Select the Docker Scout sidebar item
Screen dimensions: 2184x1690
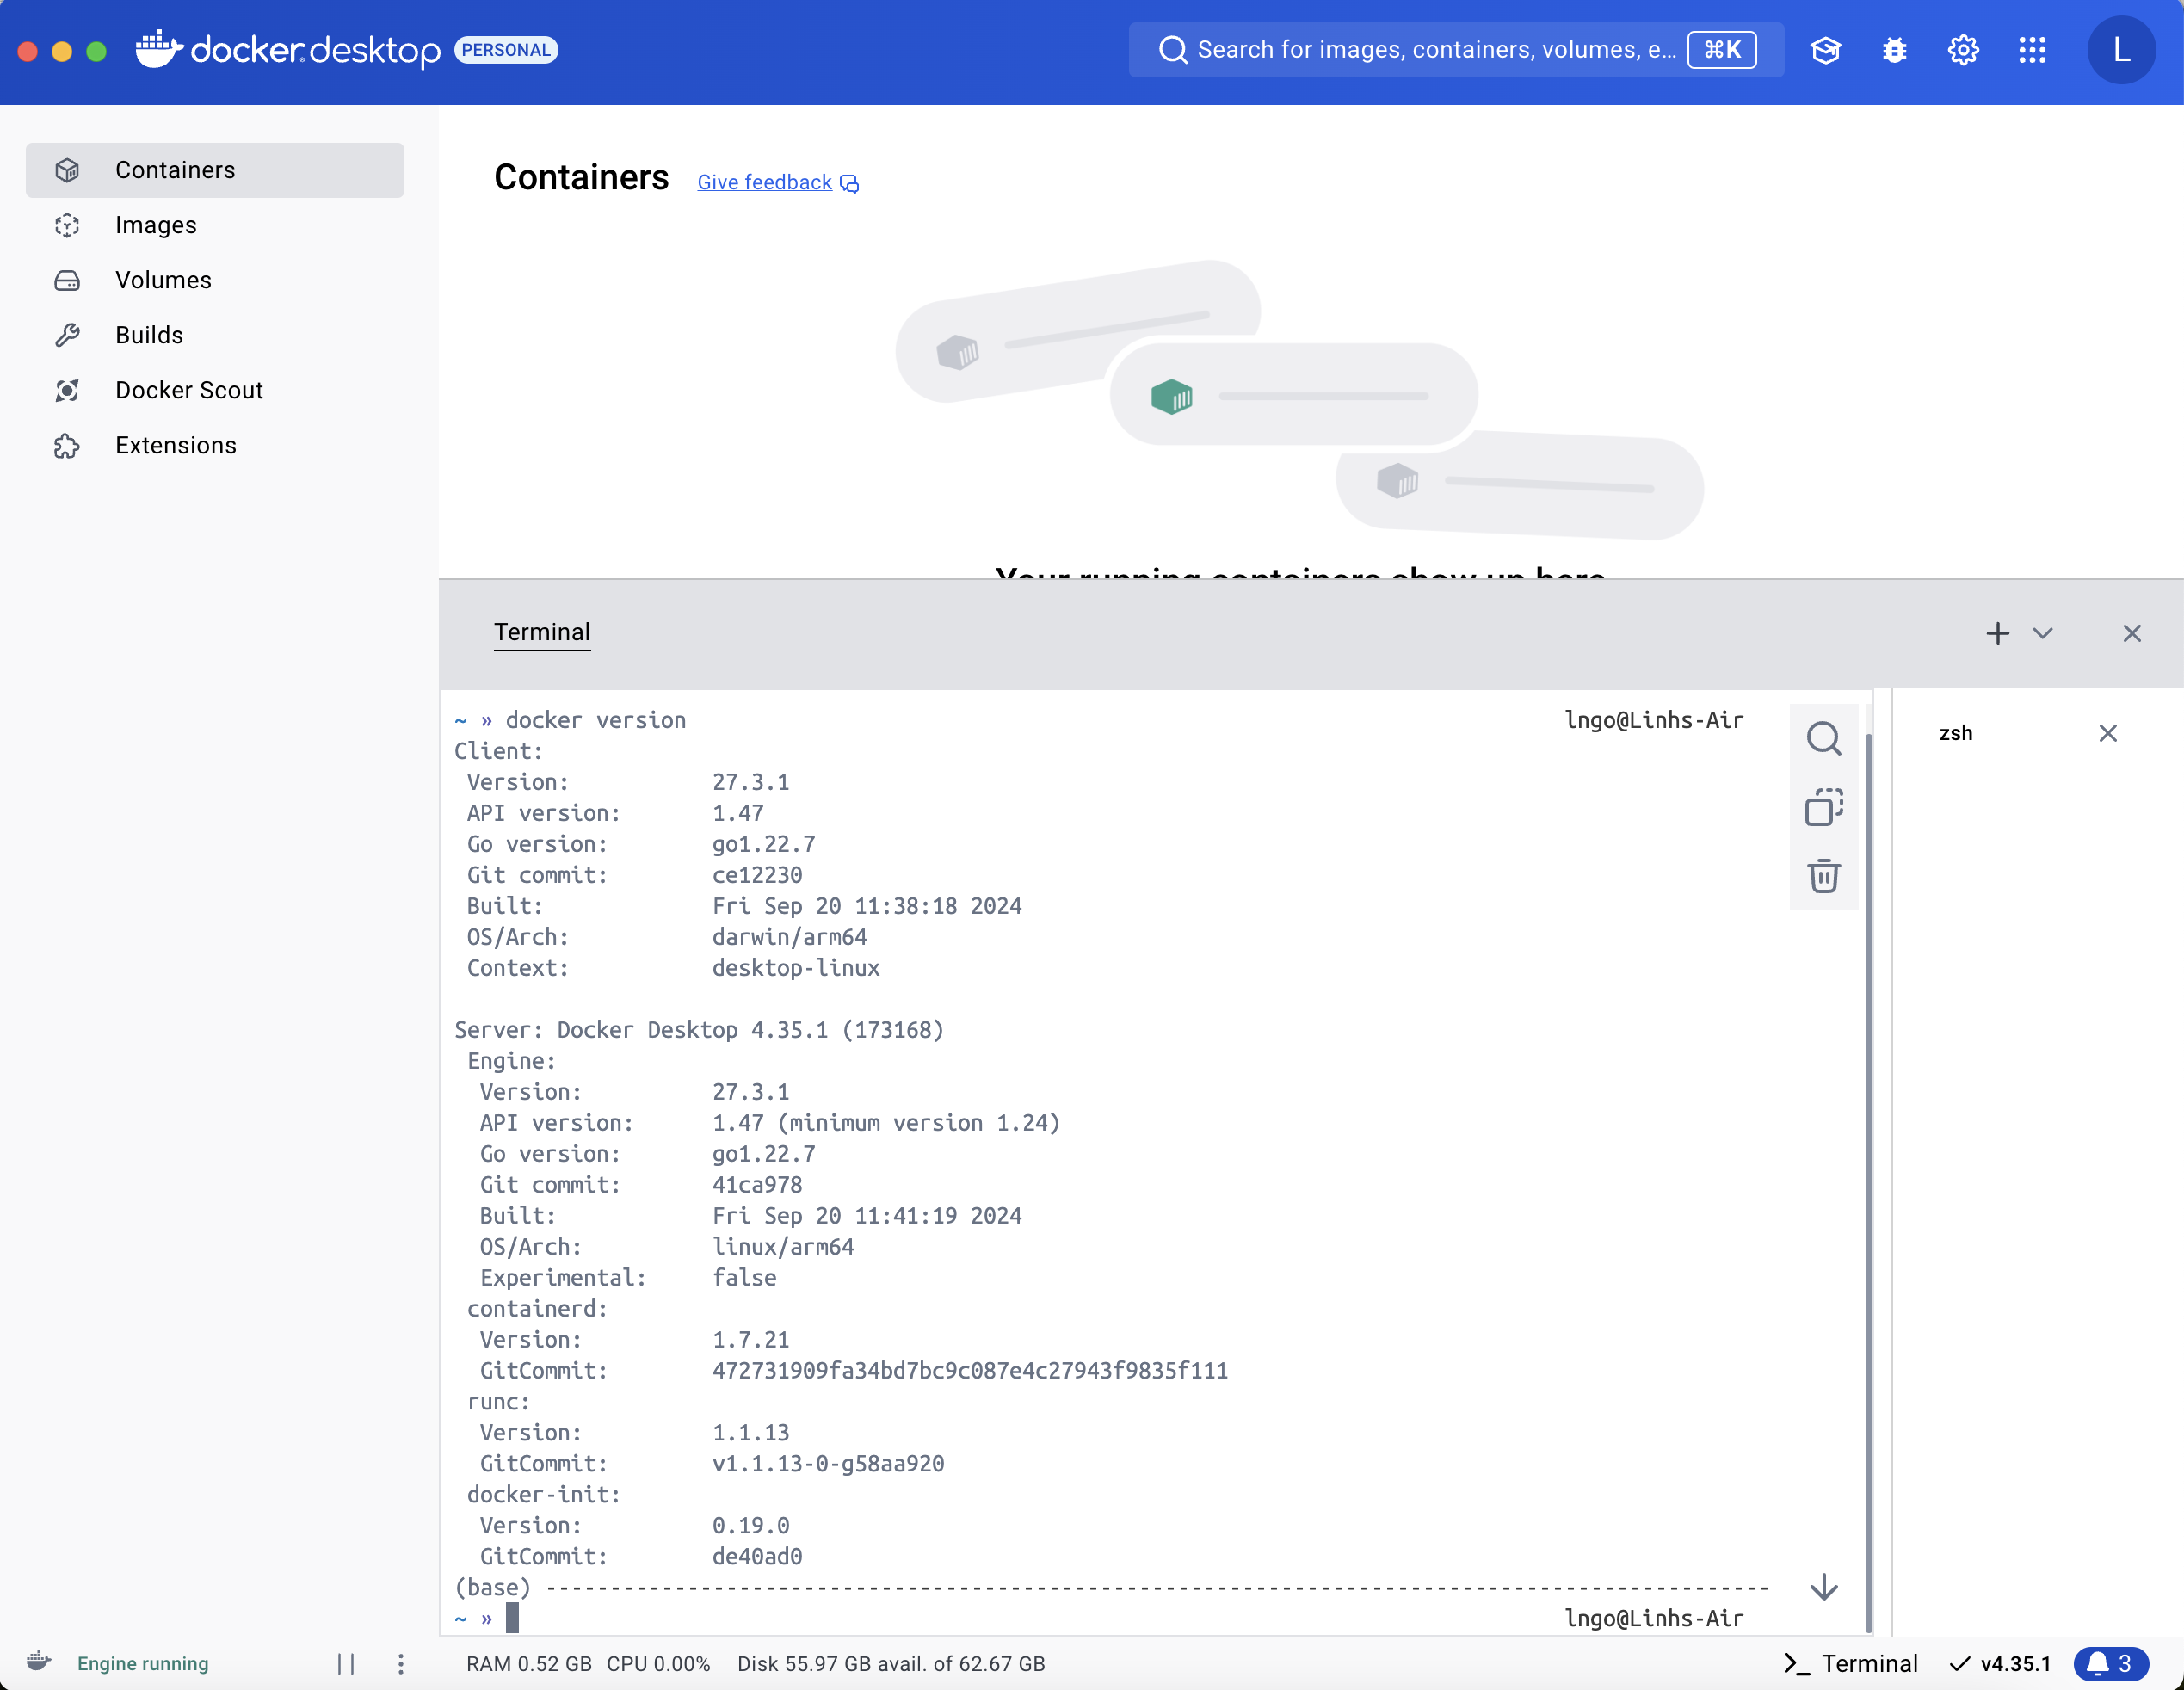click(188, 390)
